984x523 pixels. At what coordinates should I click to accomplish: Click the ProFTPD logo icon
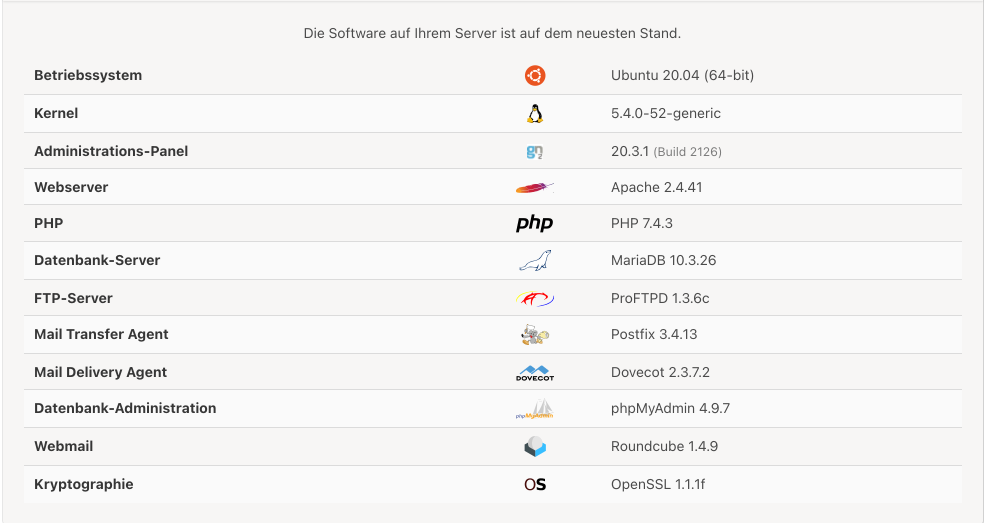[x=535, y=298]
